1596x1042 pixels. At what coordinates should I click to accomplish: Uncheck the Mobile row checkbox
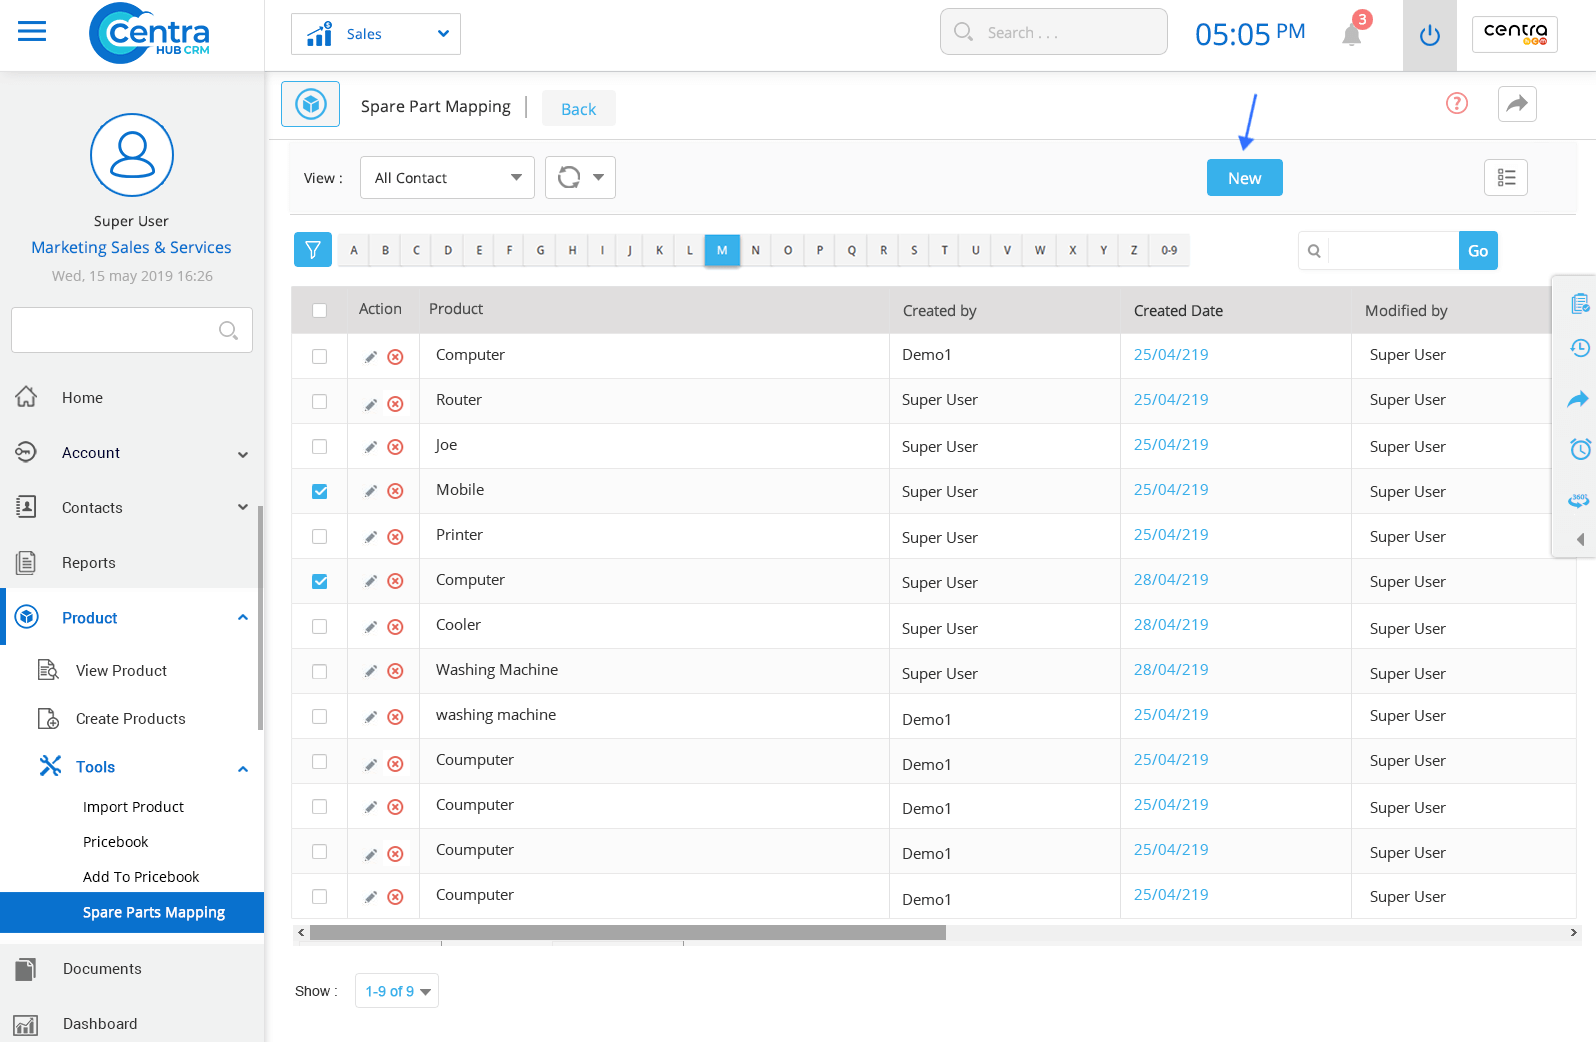pyautogui.click(x=320, y=491)
